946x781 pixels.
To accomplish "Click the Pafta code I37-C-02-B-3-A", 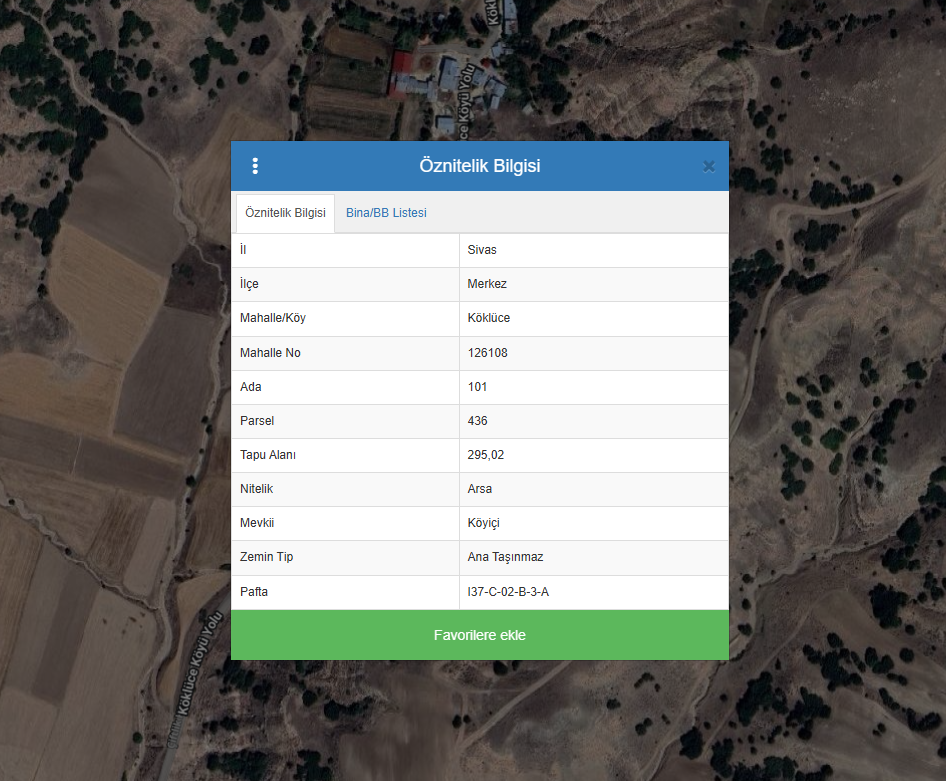I will [508, 592].
